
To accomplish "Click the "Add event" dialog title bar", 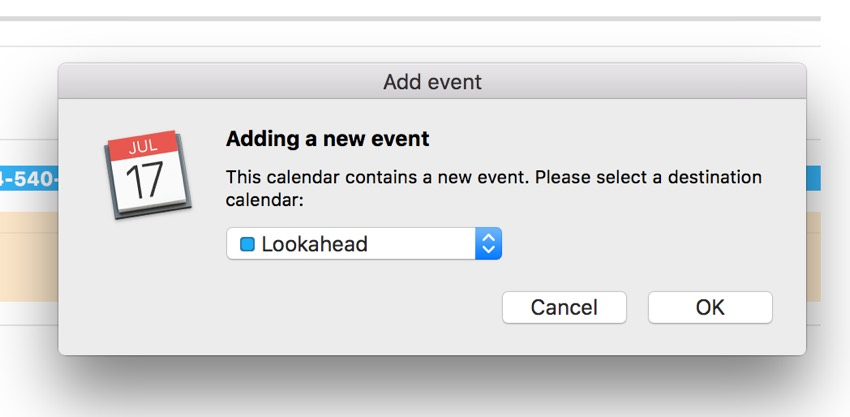I will [432, 81].
